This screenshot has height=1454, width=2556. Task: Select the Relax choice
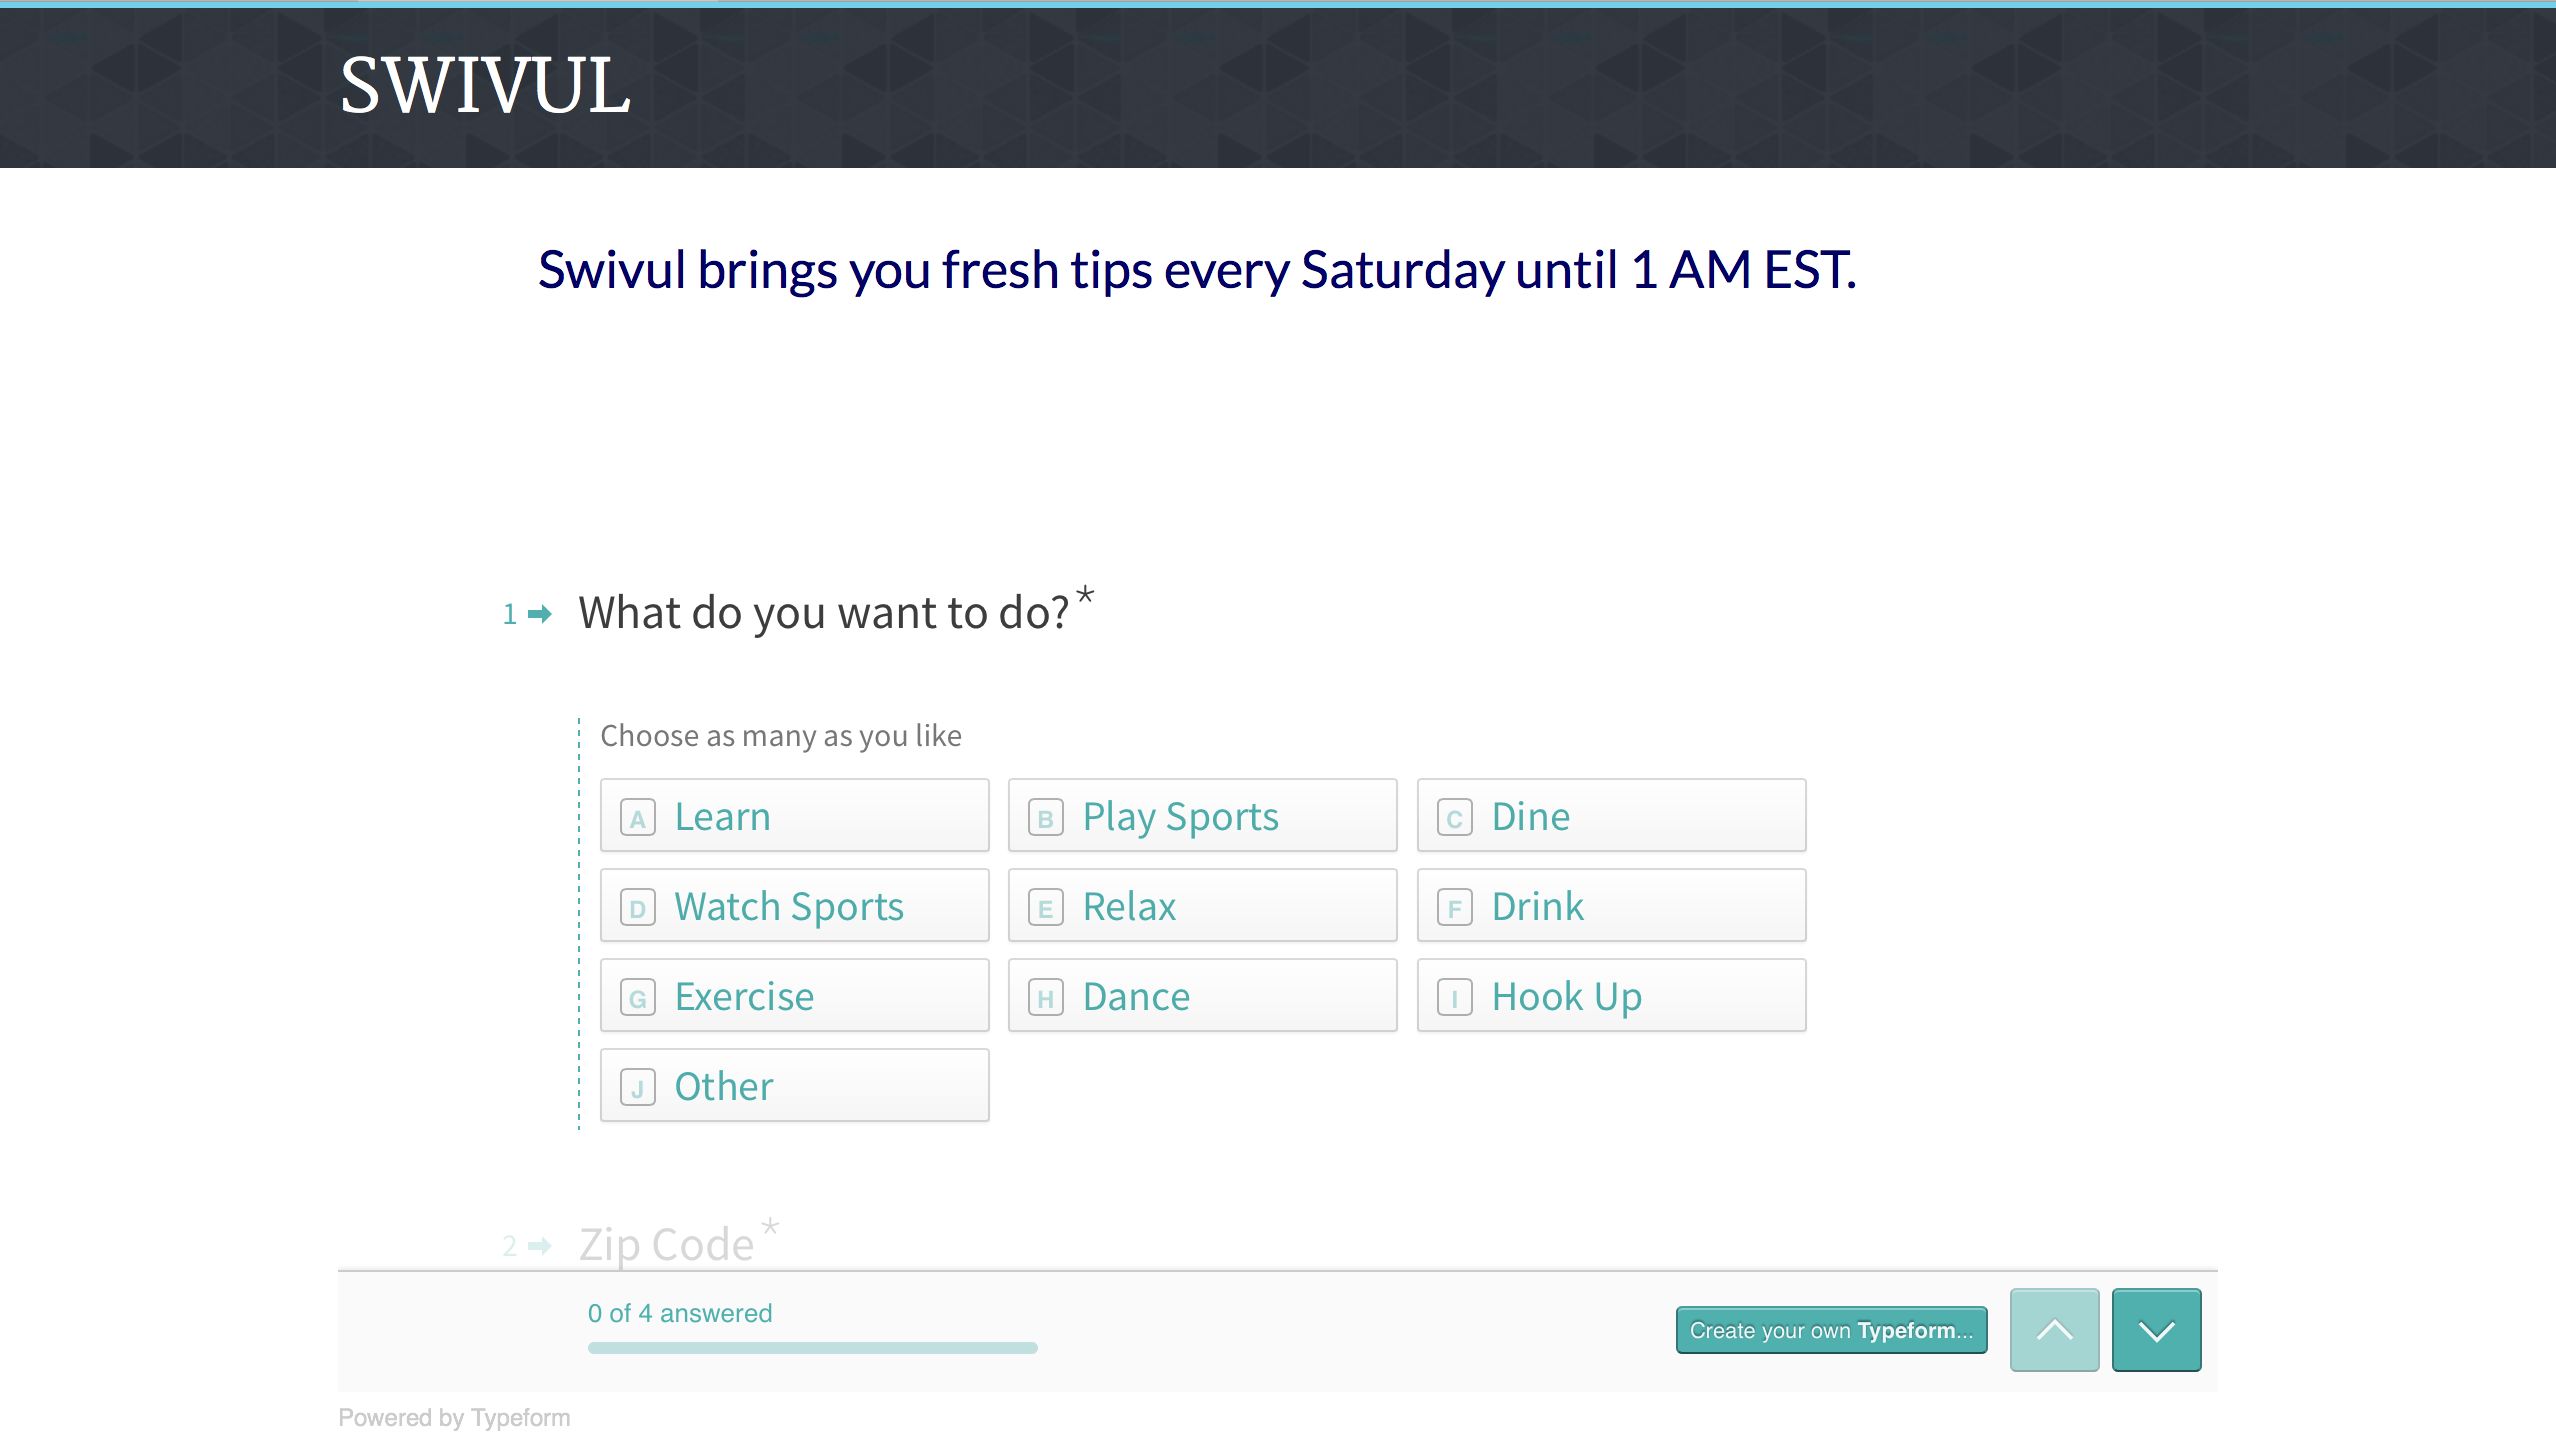coord(1202,906)
